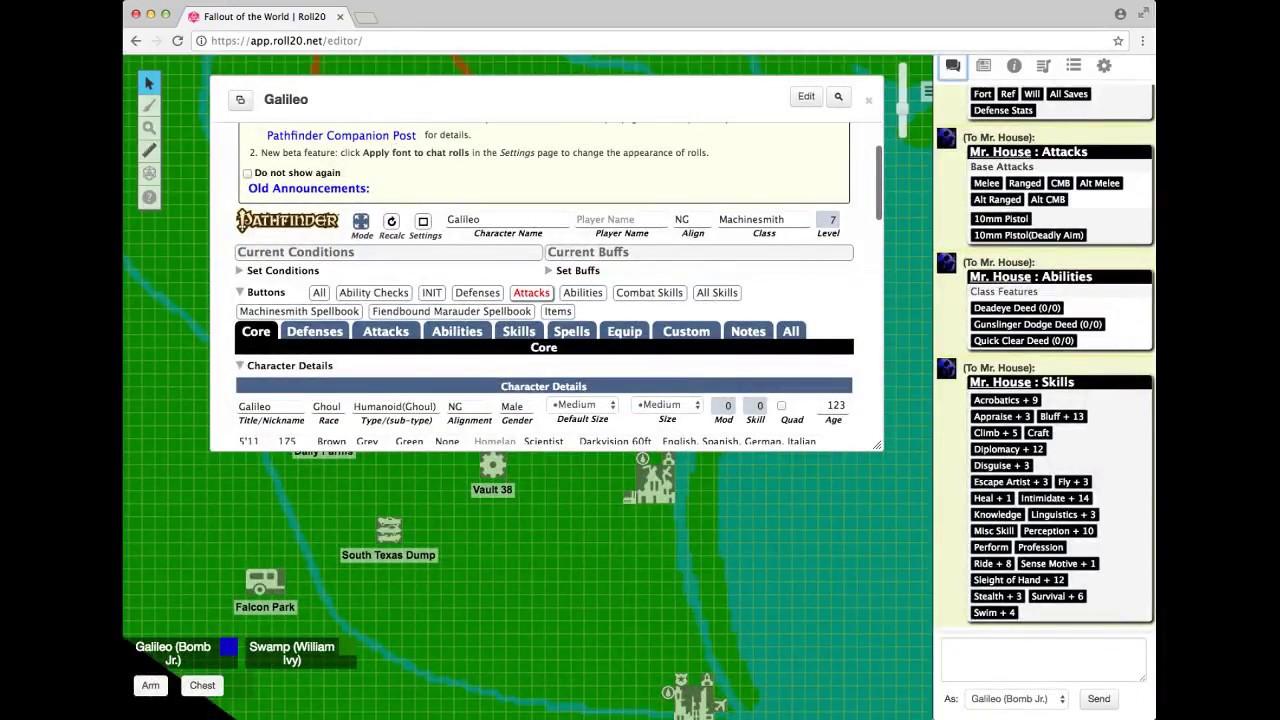Roll Deadeye Deed (0/0) in chat
1280x720 pixels.
point(1017,308)
